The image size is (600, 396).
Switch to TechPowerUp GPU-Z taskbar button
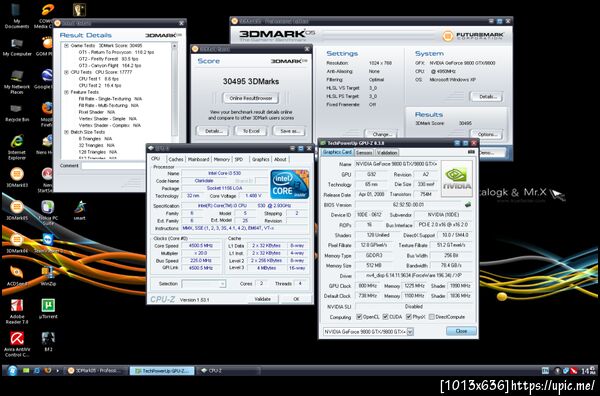click(x=162, y=370)
